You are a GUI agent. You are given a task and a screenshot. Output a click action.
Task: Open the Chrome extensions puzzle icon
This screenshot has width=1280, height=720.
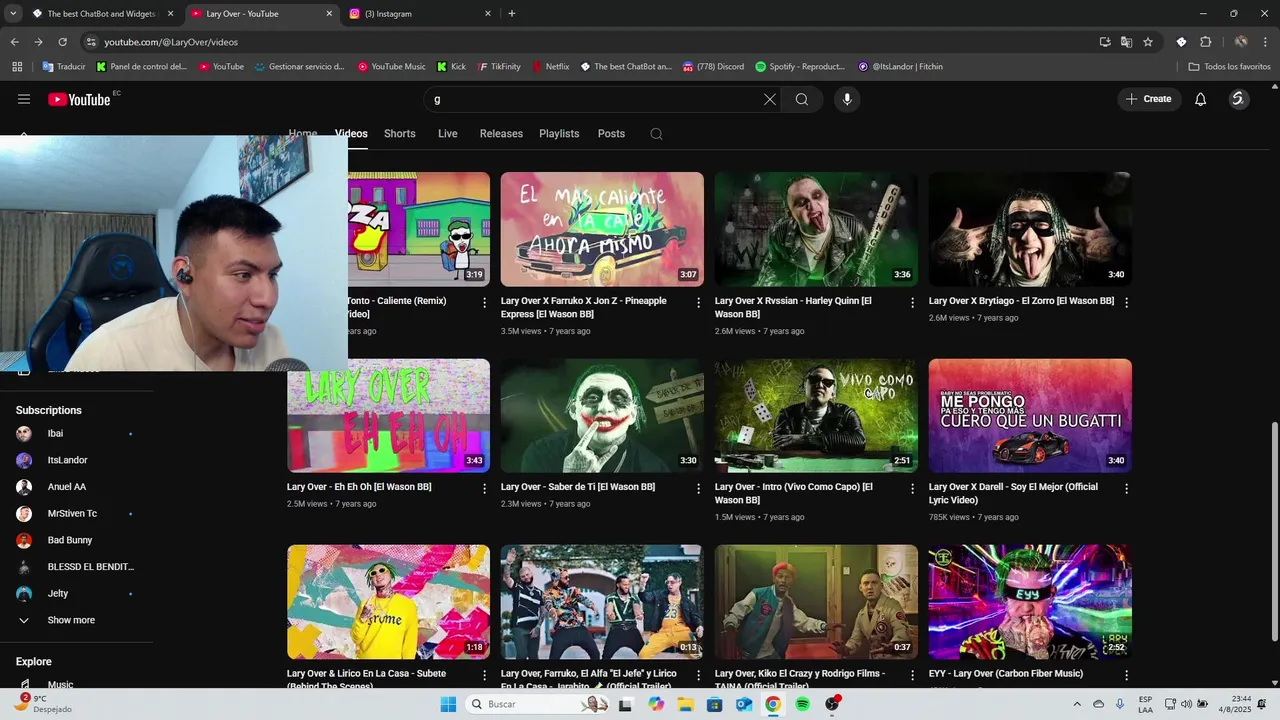coord(1205,42)
